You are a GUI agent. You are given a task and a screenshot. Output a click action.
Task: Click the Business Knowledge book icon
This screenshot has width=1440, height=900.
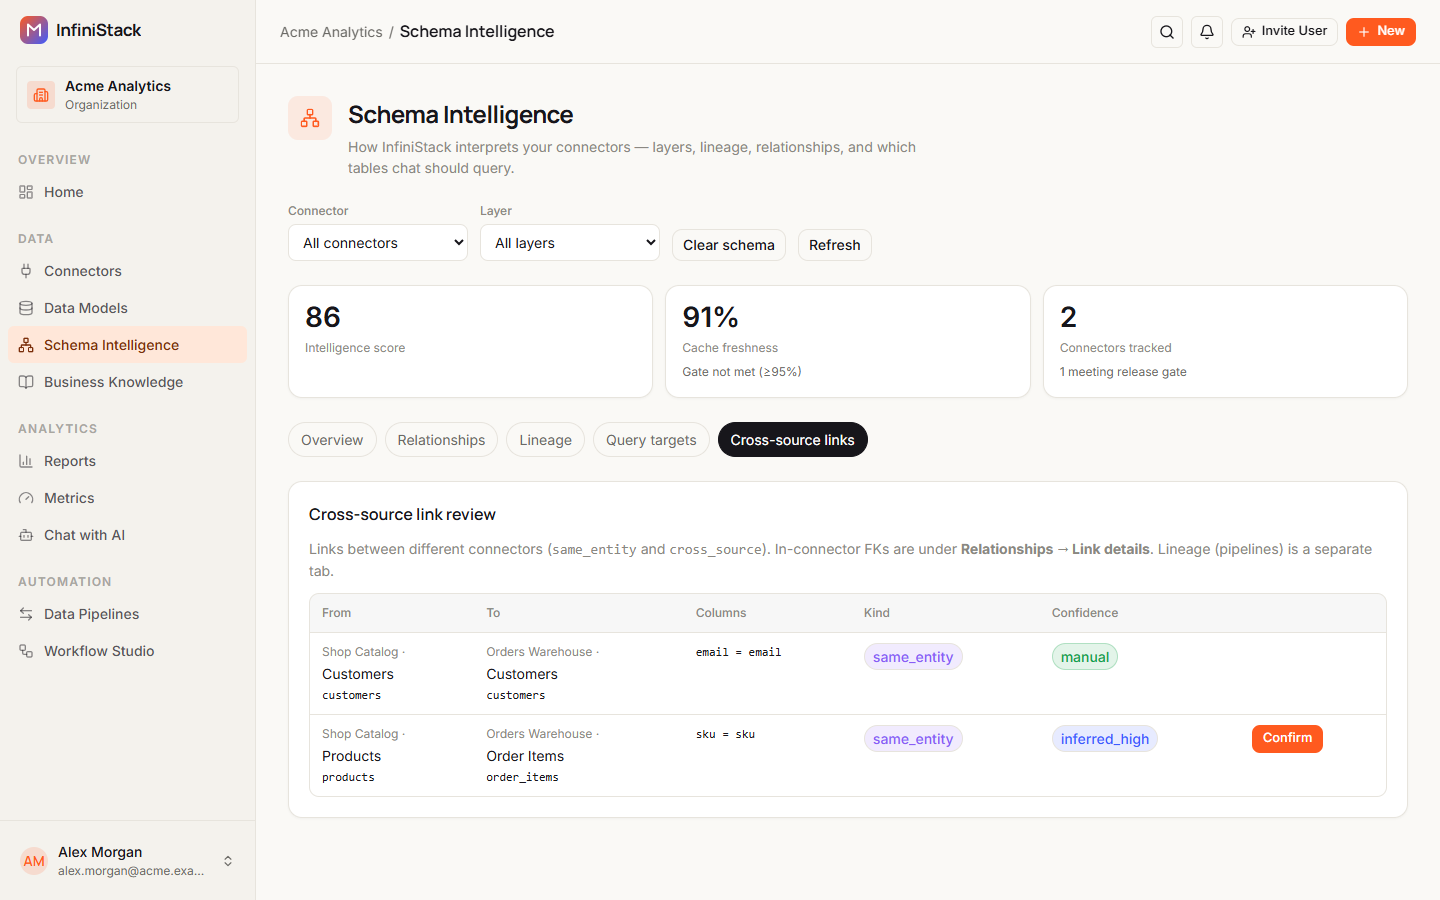click(26, 382)
